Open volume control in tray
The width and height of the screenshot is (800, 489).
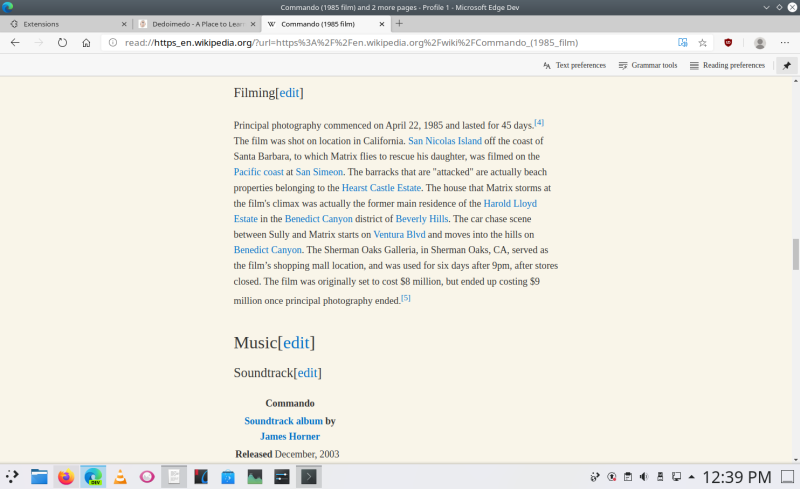pyautogui.click(x=644, y=477)
